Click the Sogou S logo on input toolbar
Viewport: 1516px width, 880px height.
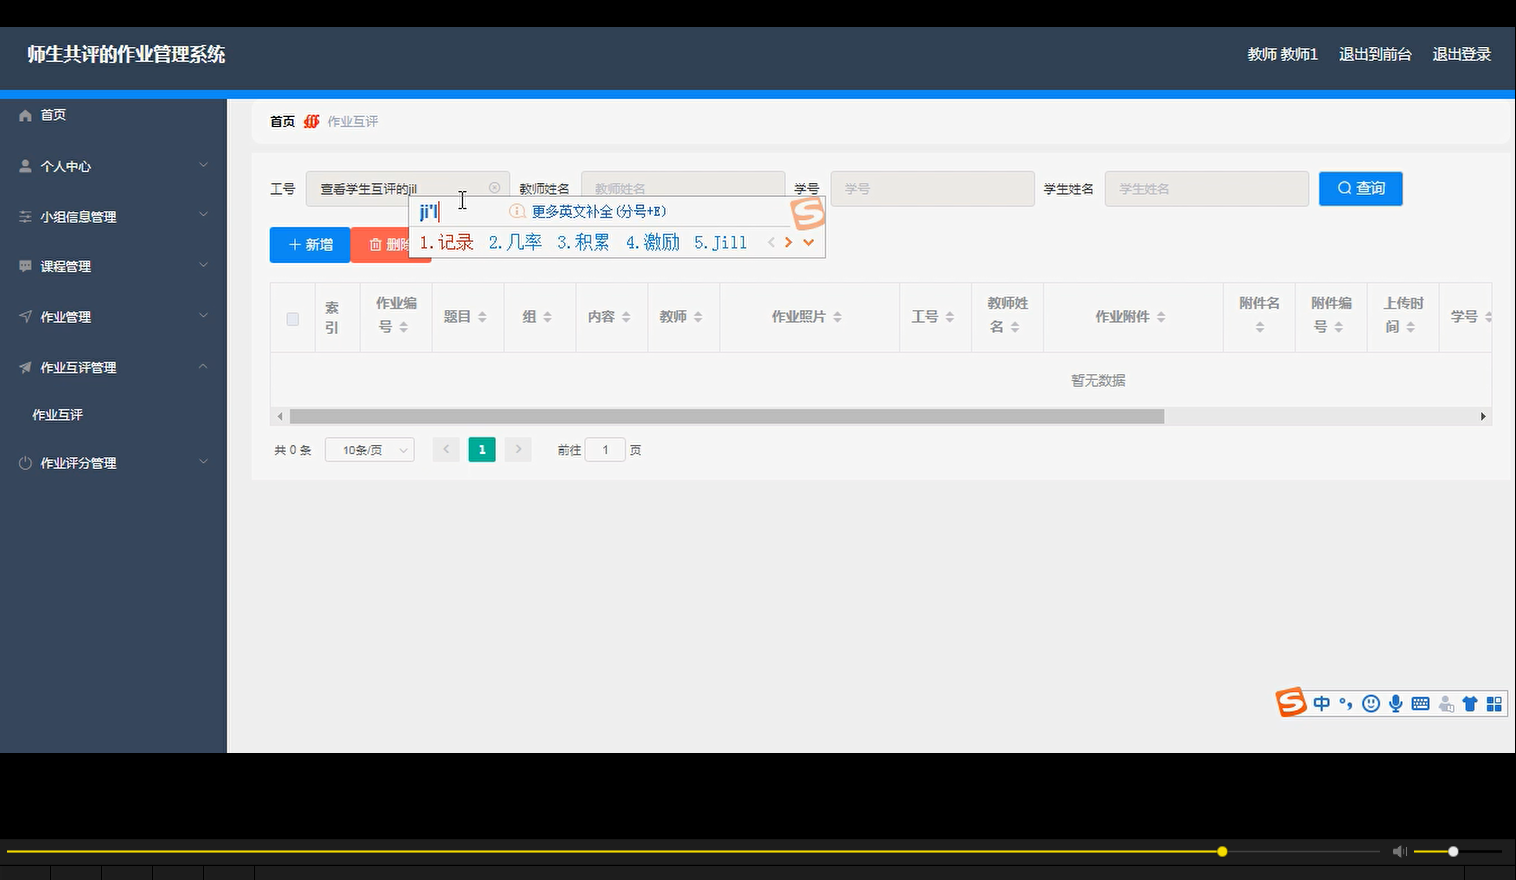[1291, 702]
